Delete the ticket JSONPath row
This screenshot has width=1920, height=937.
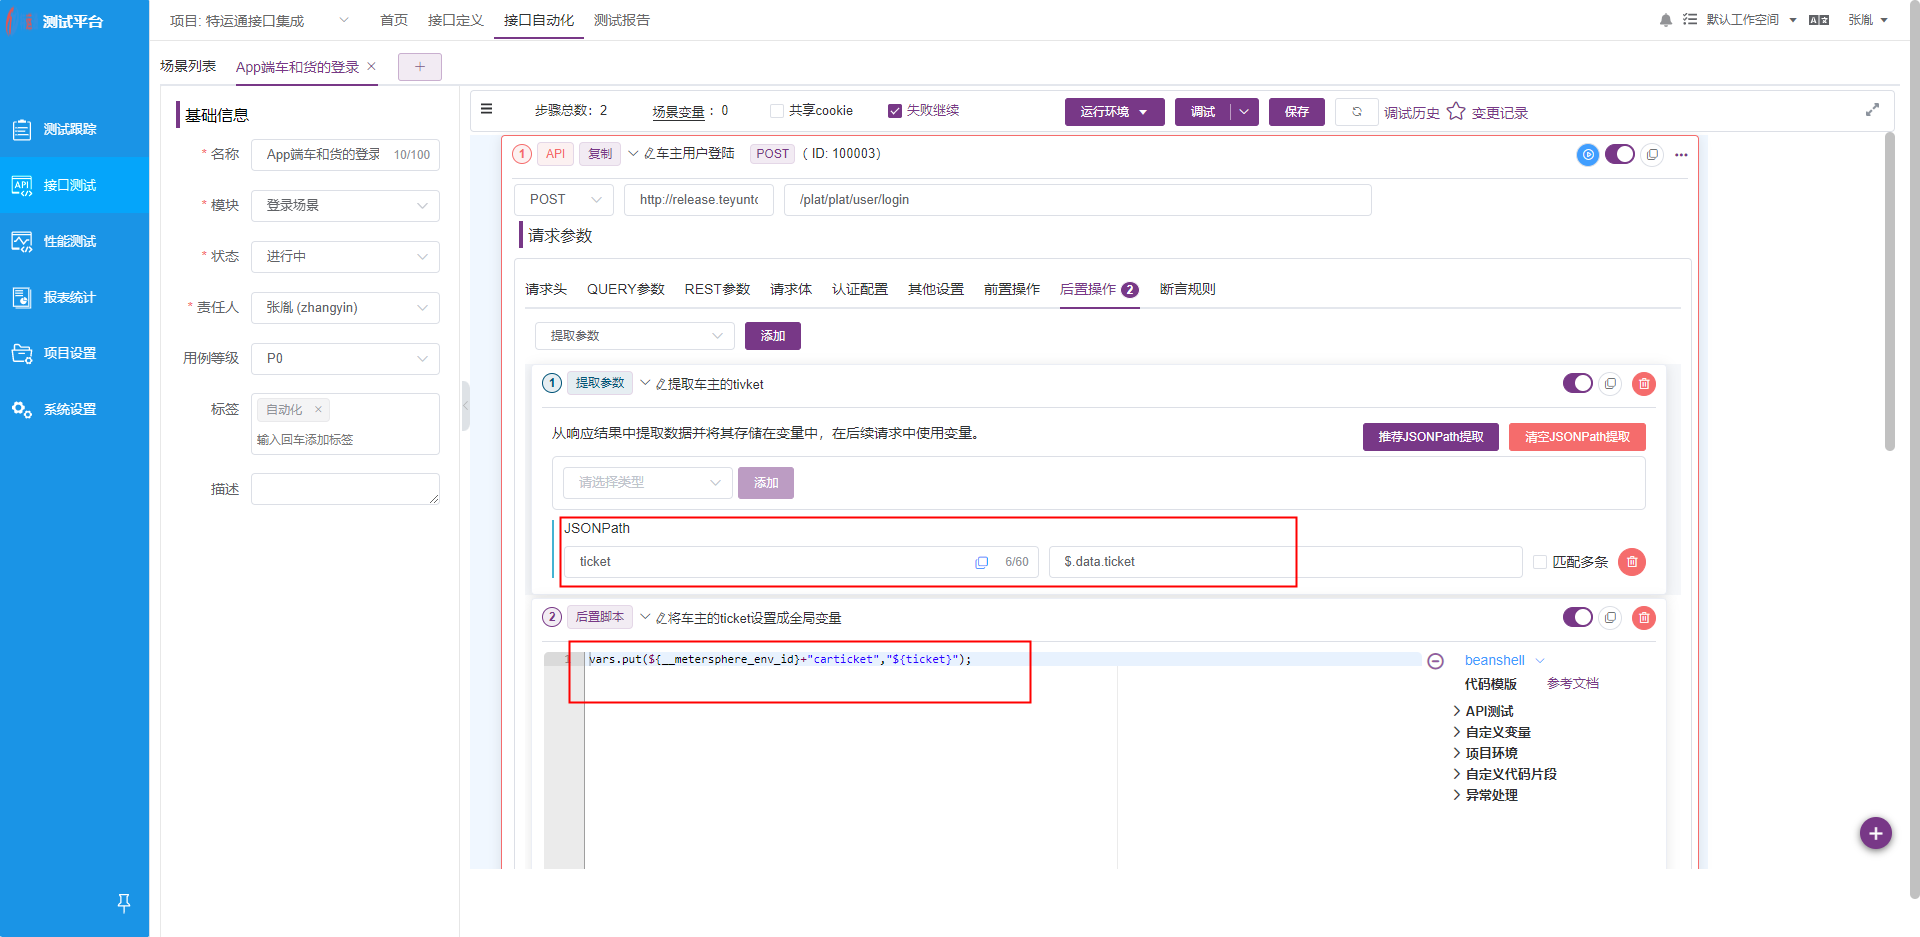pos(1632,562)
